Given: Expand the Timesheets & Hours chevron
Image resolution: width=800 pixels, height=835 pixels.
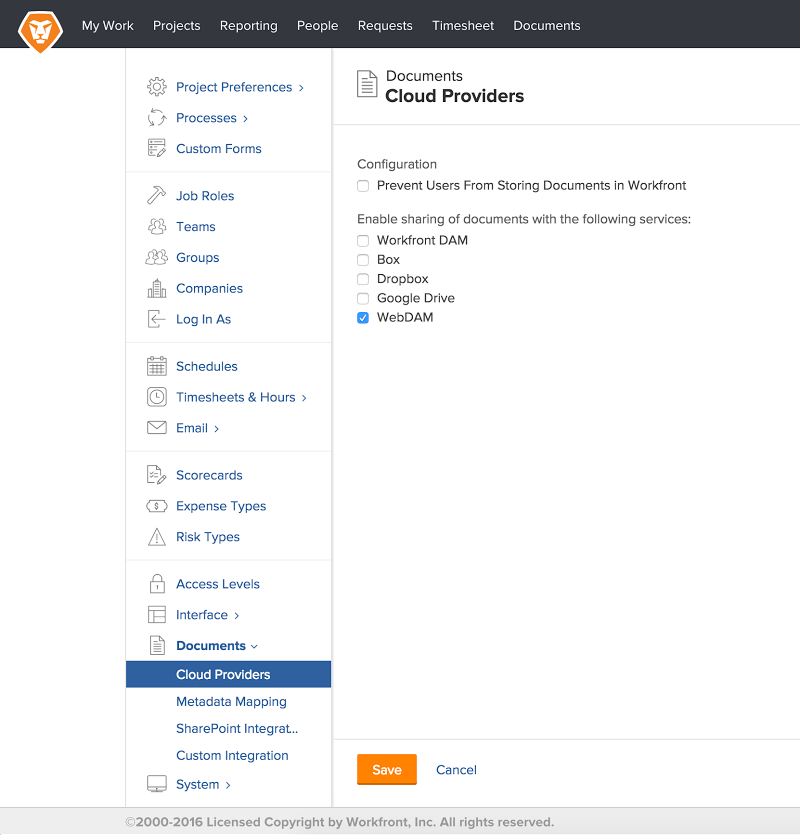Looking at the screenshot, I should 304,398.
